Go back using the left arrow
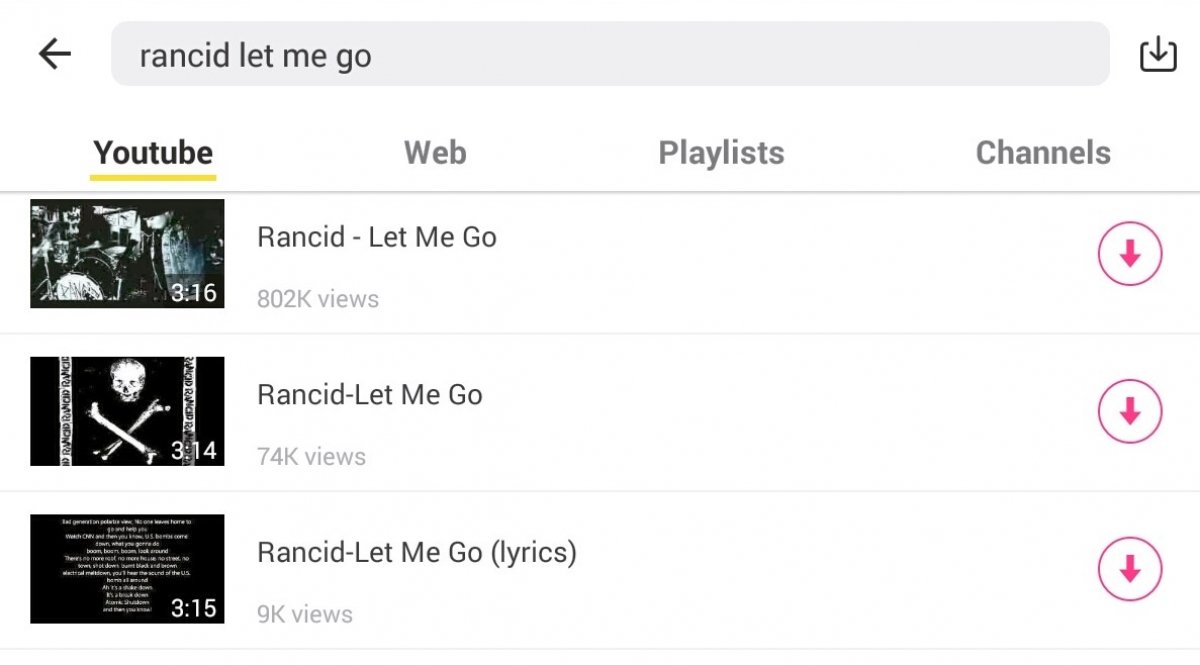1200x665 pixels. (x=55, y=54)
